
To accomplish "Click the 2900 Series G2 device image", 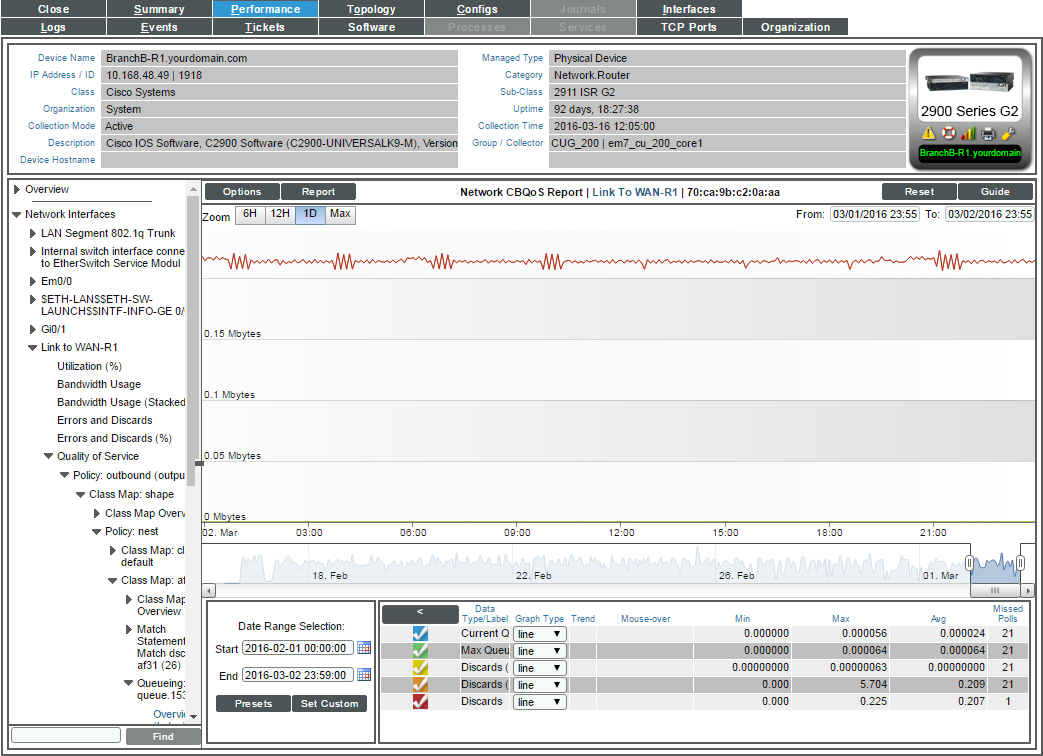I will coord(969,82).
